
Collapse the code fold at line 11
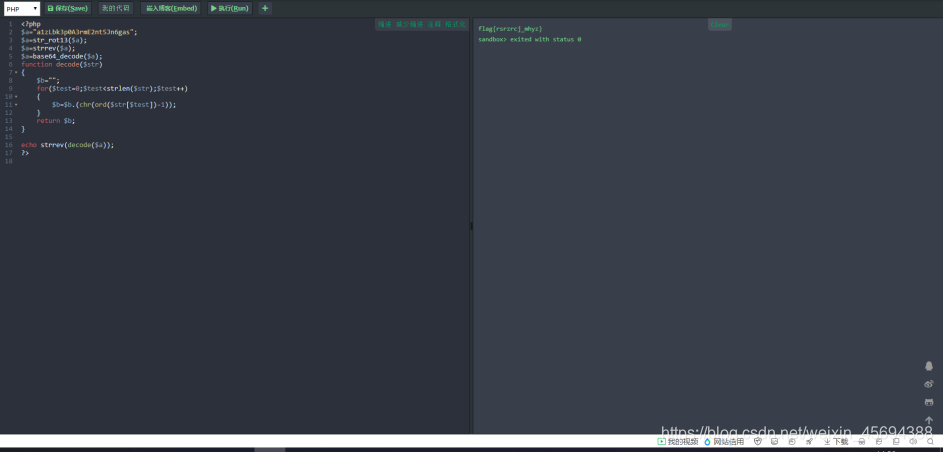coord(16,105)
